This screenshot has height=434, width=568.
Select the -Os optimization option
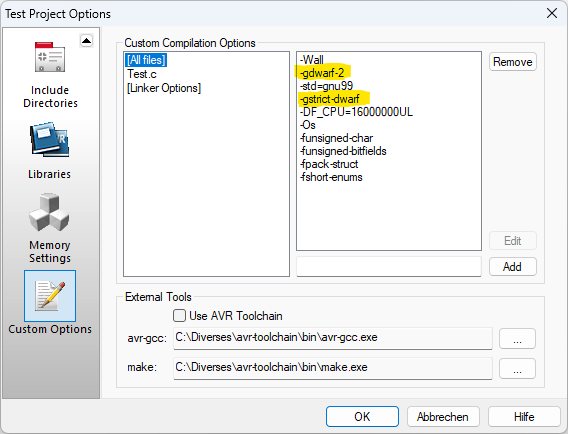(308, 125)
